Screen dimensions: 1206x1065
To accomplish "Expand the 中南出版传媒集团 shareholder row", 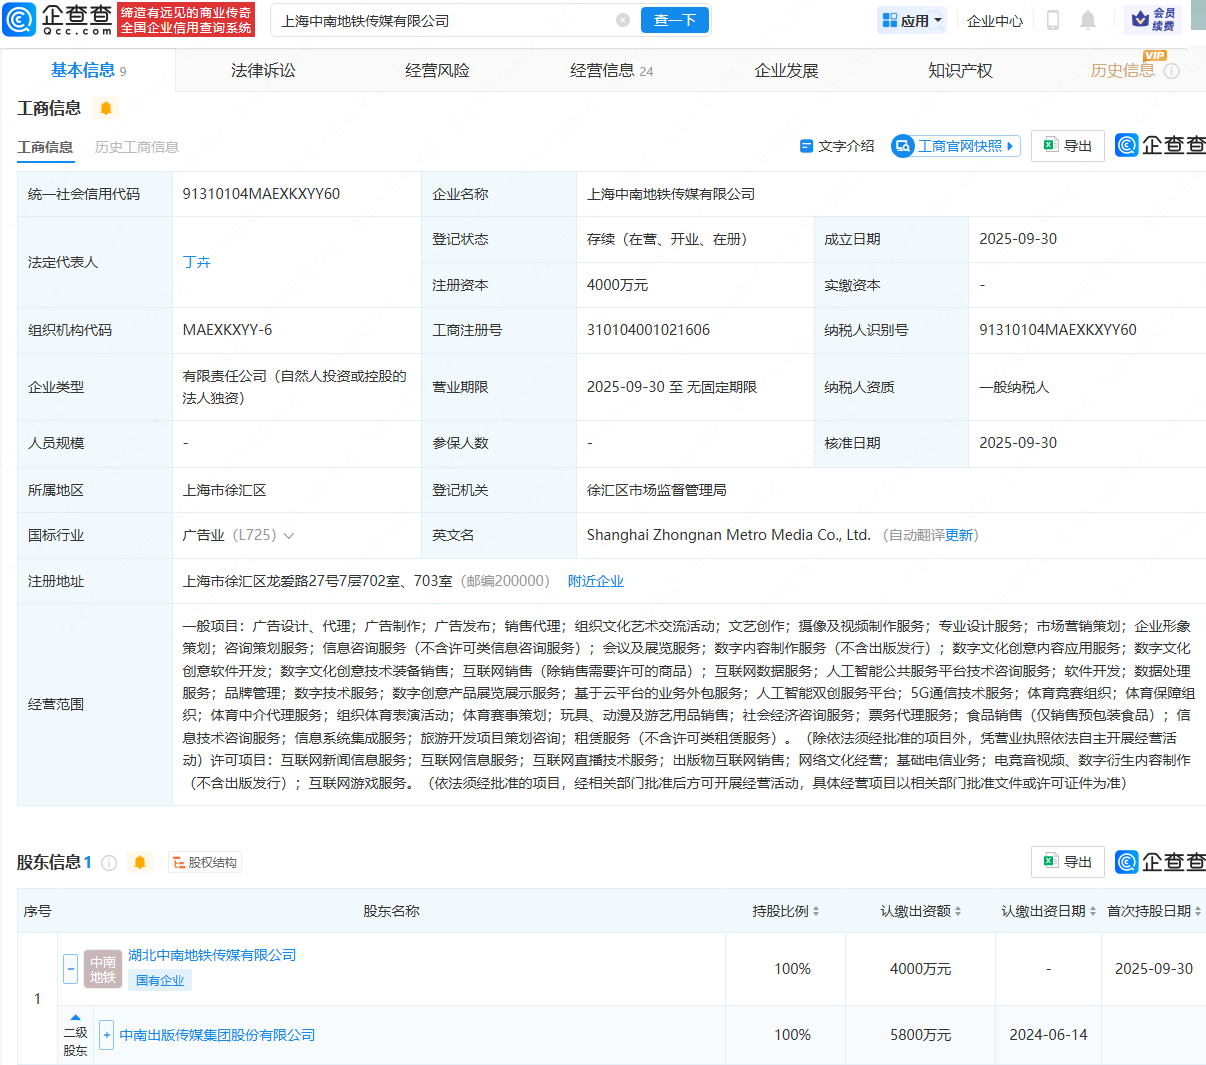I will click(106, 1035).
